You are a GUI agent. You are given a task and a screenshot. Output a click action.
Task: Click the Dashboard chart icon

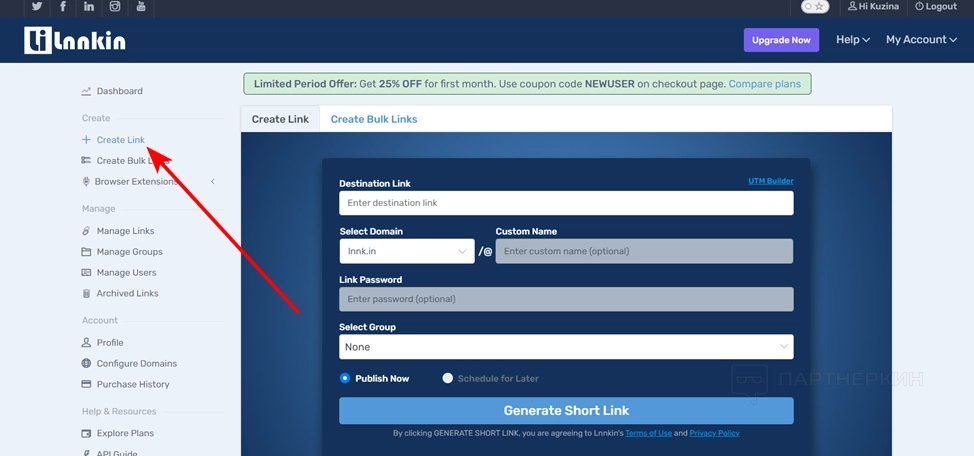pyautogui.click(x=86, y=91)
